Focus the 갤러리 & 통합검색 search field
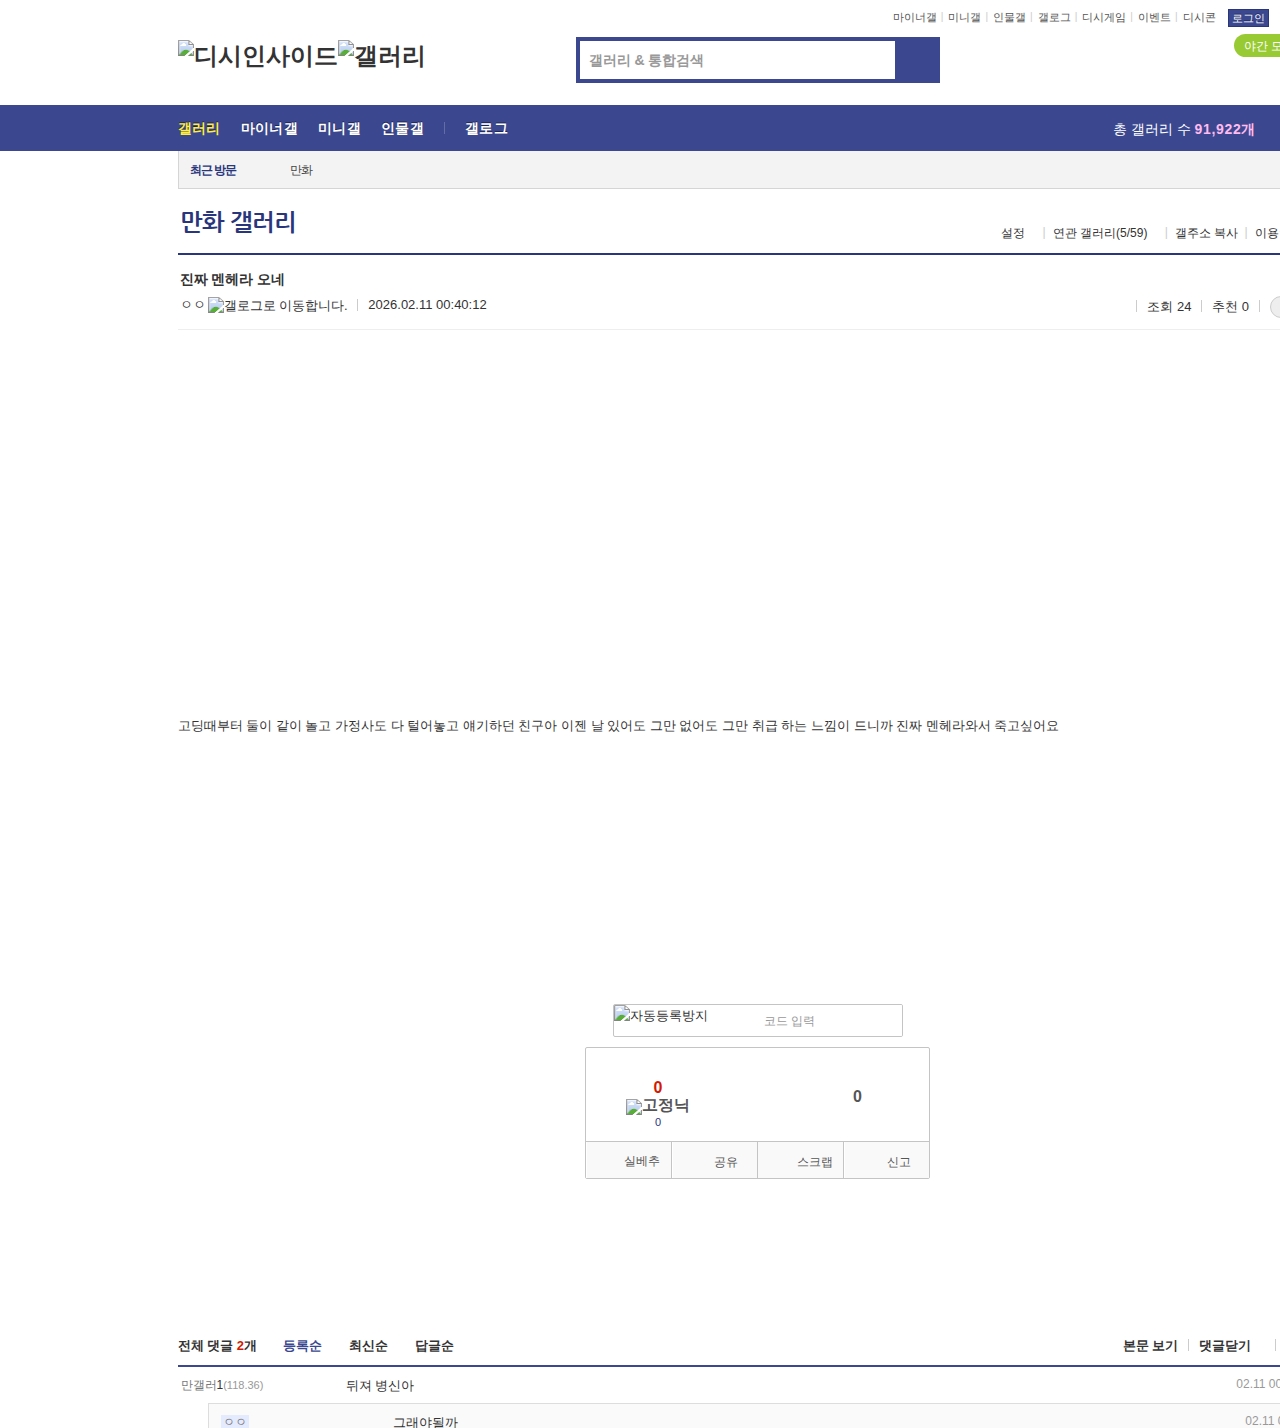Image resolution: width=1280 pixels, height=1428 pixels. tap(738, 60)
